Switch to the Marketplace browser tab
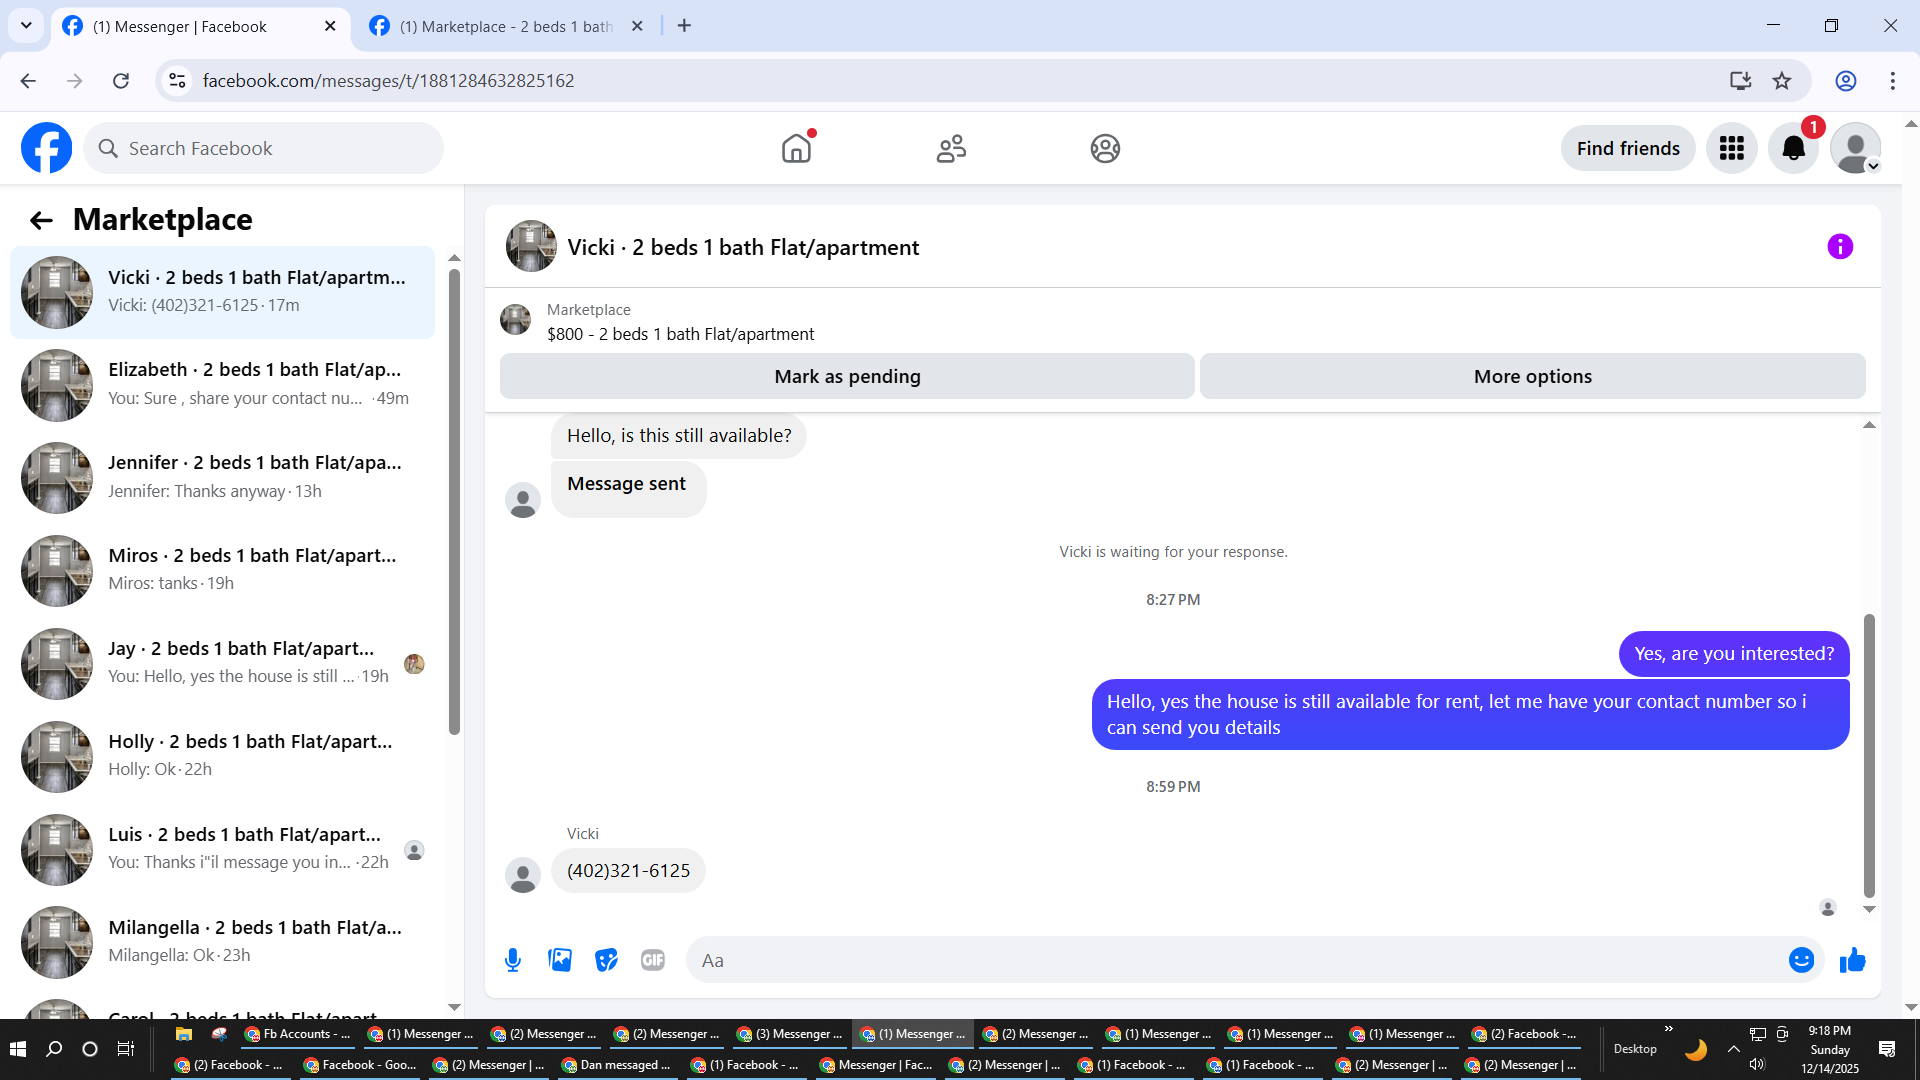The image size is (1920, 1080). [505, 27]
